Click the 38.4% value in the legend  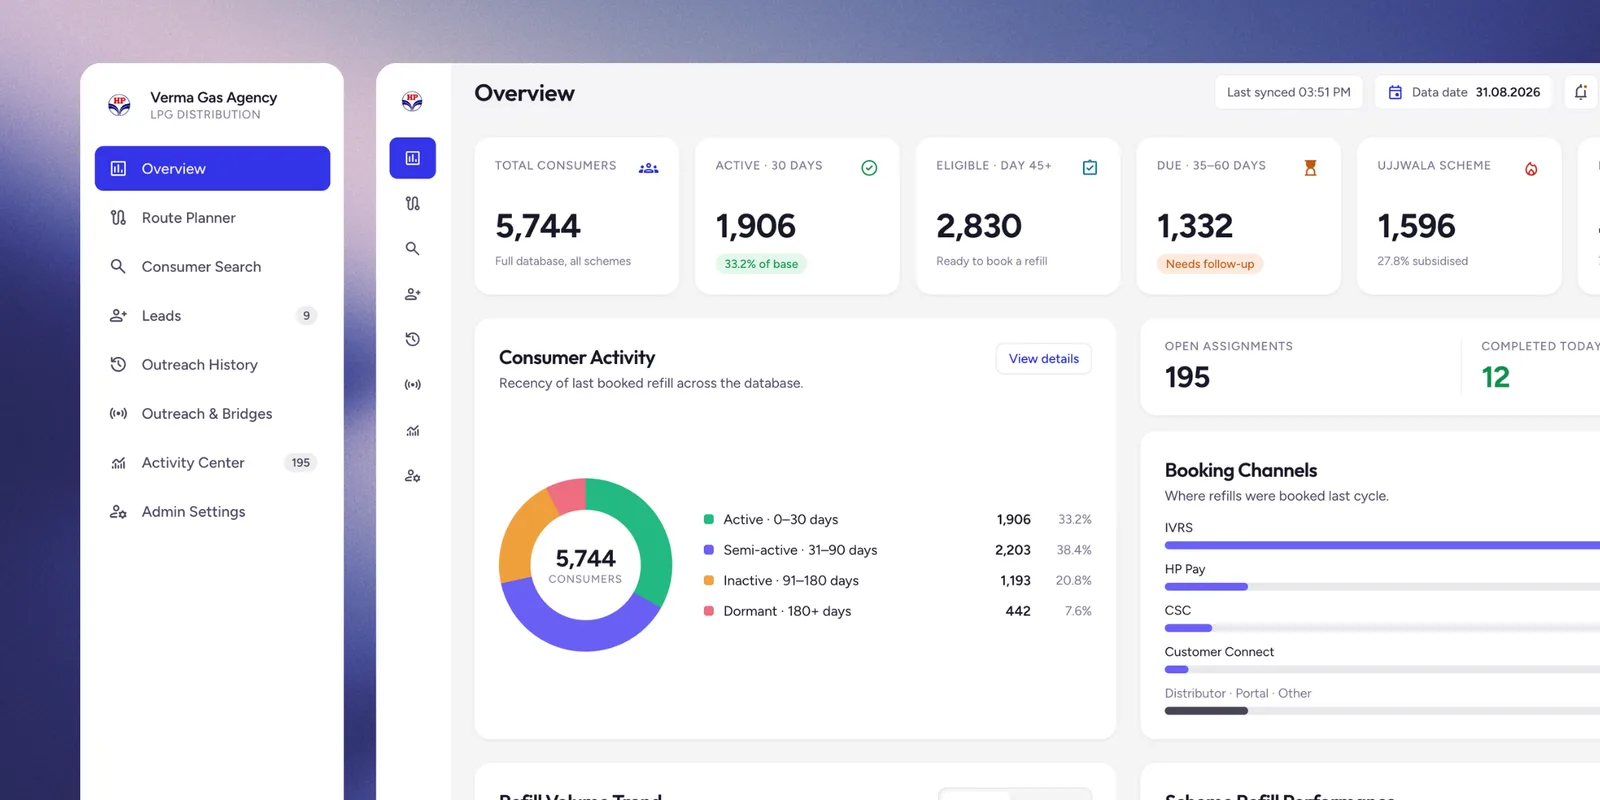pyautogui.click(x=1074, y=550)
